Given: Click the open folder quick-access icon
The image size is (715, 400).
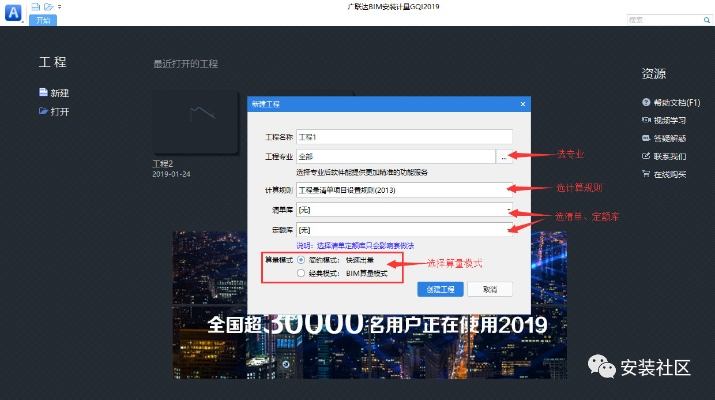Looking at the screenshot, I should [48, 7].
